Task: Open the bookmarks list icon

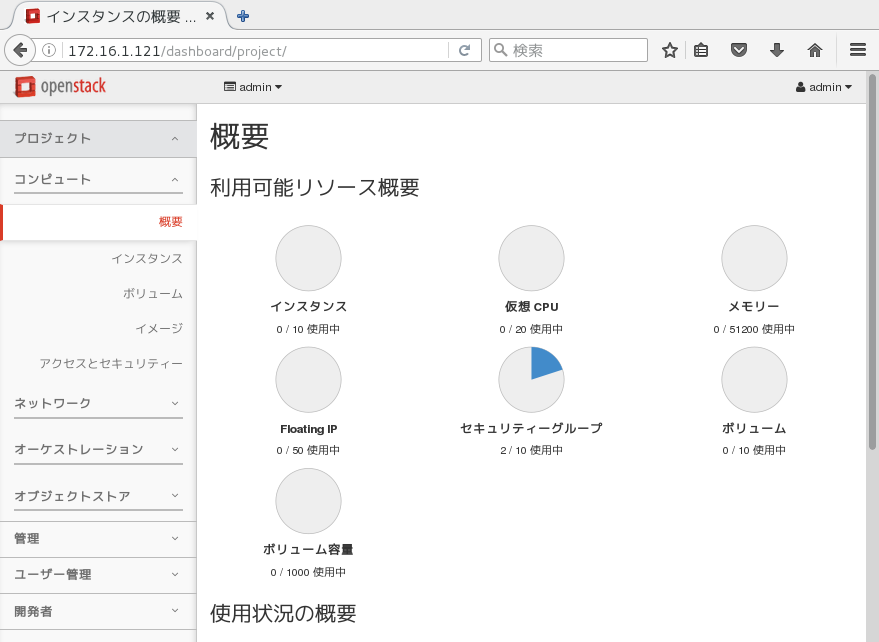Action: (x=702, y=50)
